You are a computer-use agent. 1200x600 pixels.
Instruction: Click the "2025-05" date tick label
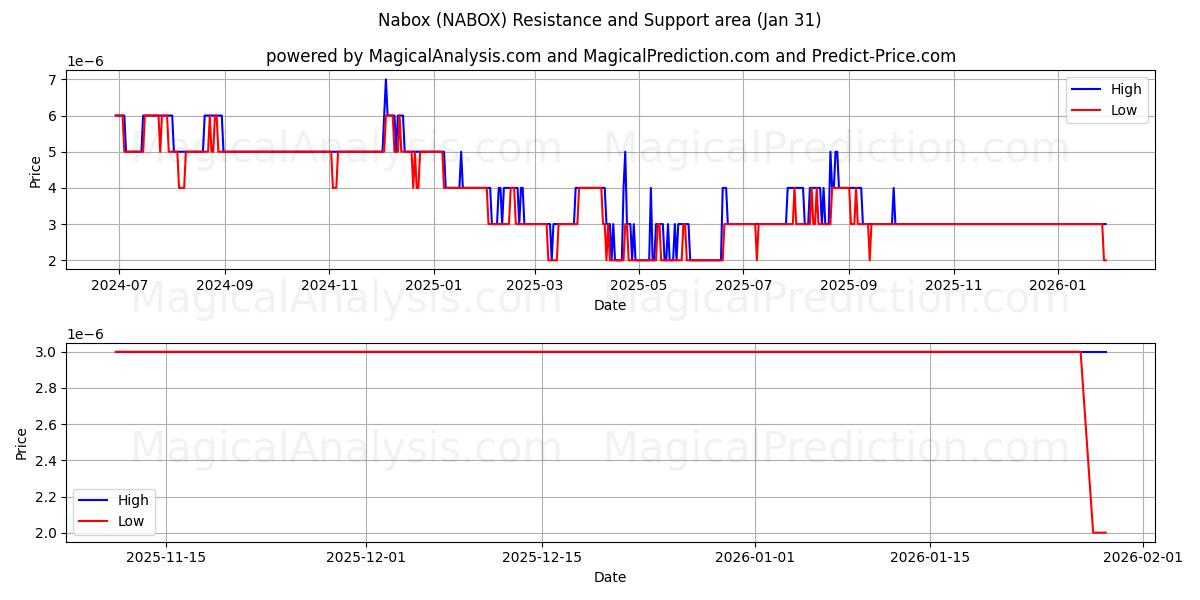click(x=640, y=285)
